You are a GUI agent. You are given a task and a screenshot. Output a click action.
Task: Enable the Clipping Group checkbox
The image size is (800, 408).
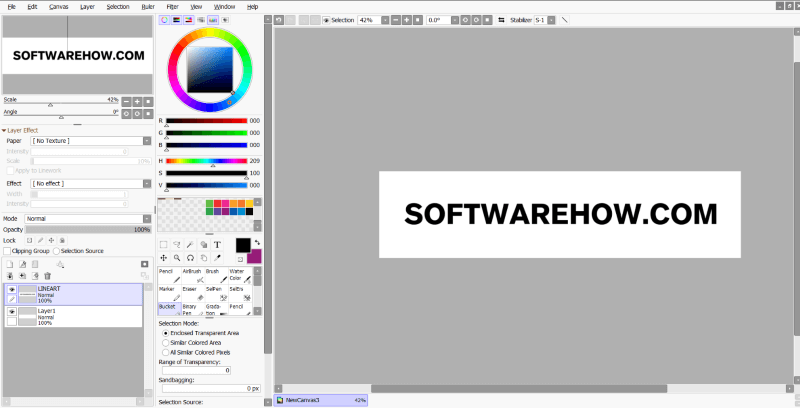[x=7, y=251]
